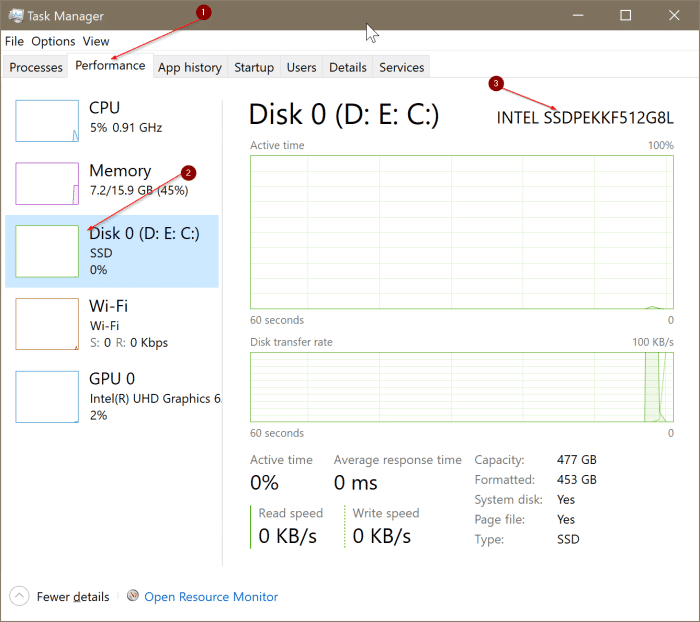Click the Active time graph area
Image resolution: width=700 pixels, height=622 pixels.
[462, 232]
